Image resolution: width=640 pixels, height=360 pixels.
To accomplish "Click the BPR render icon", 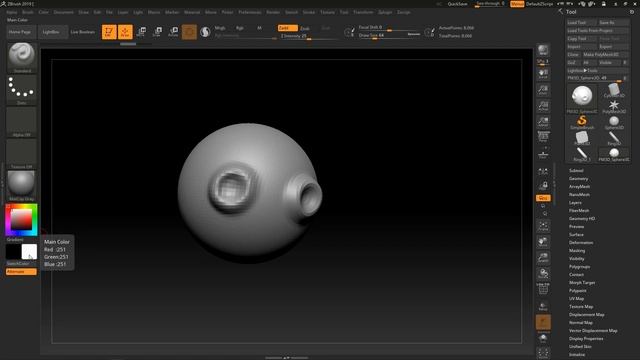I will [x=543, y=50].
